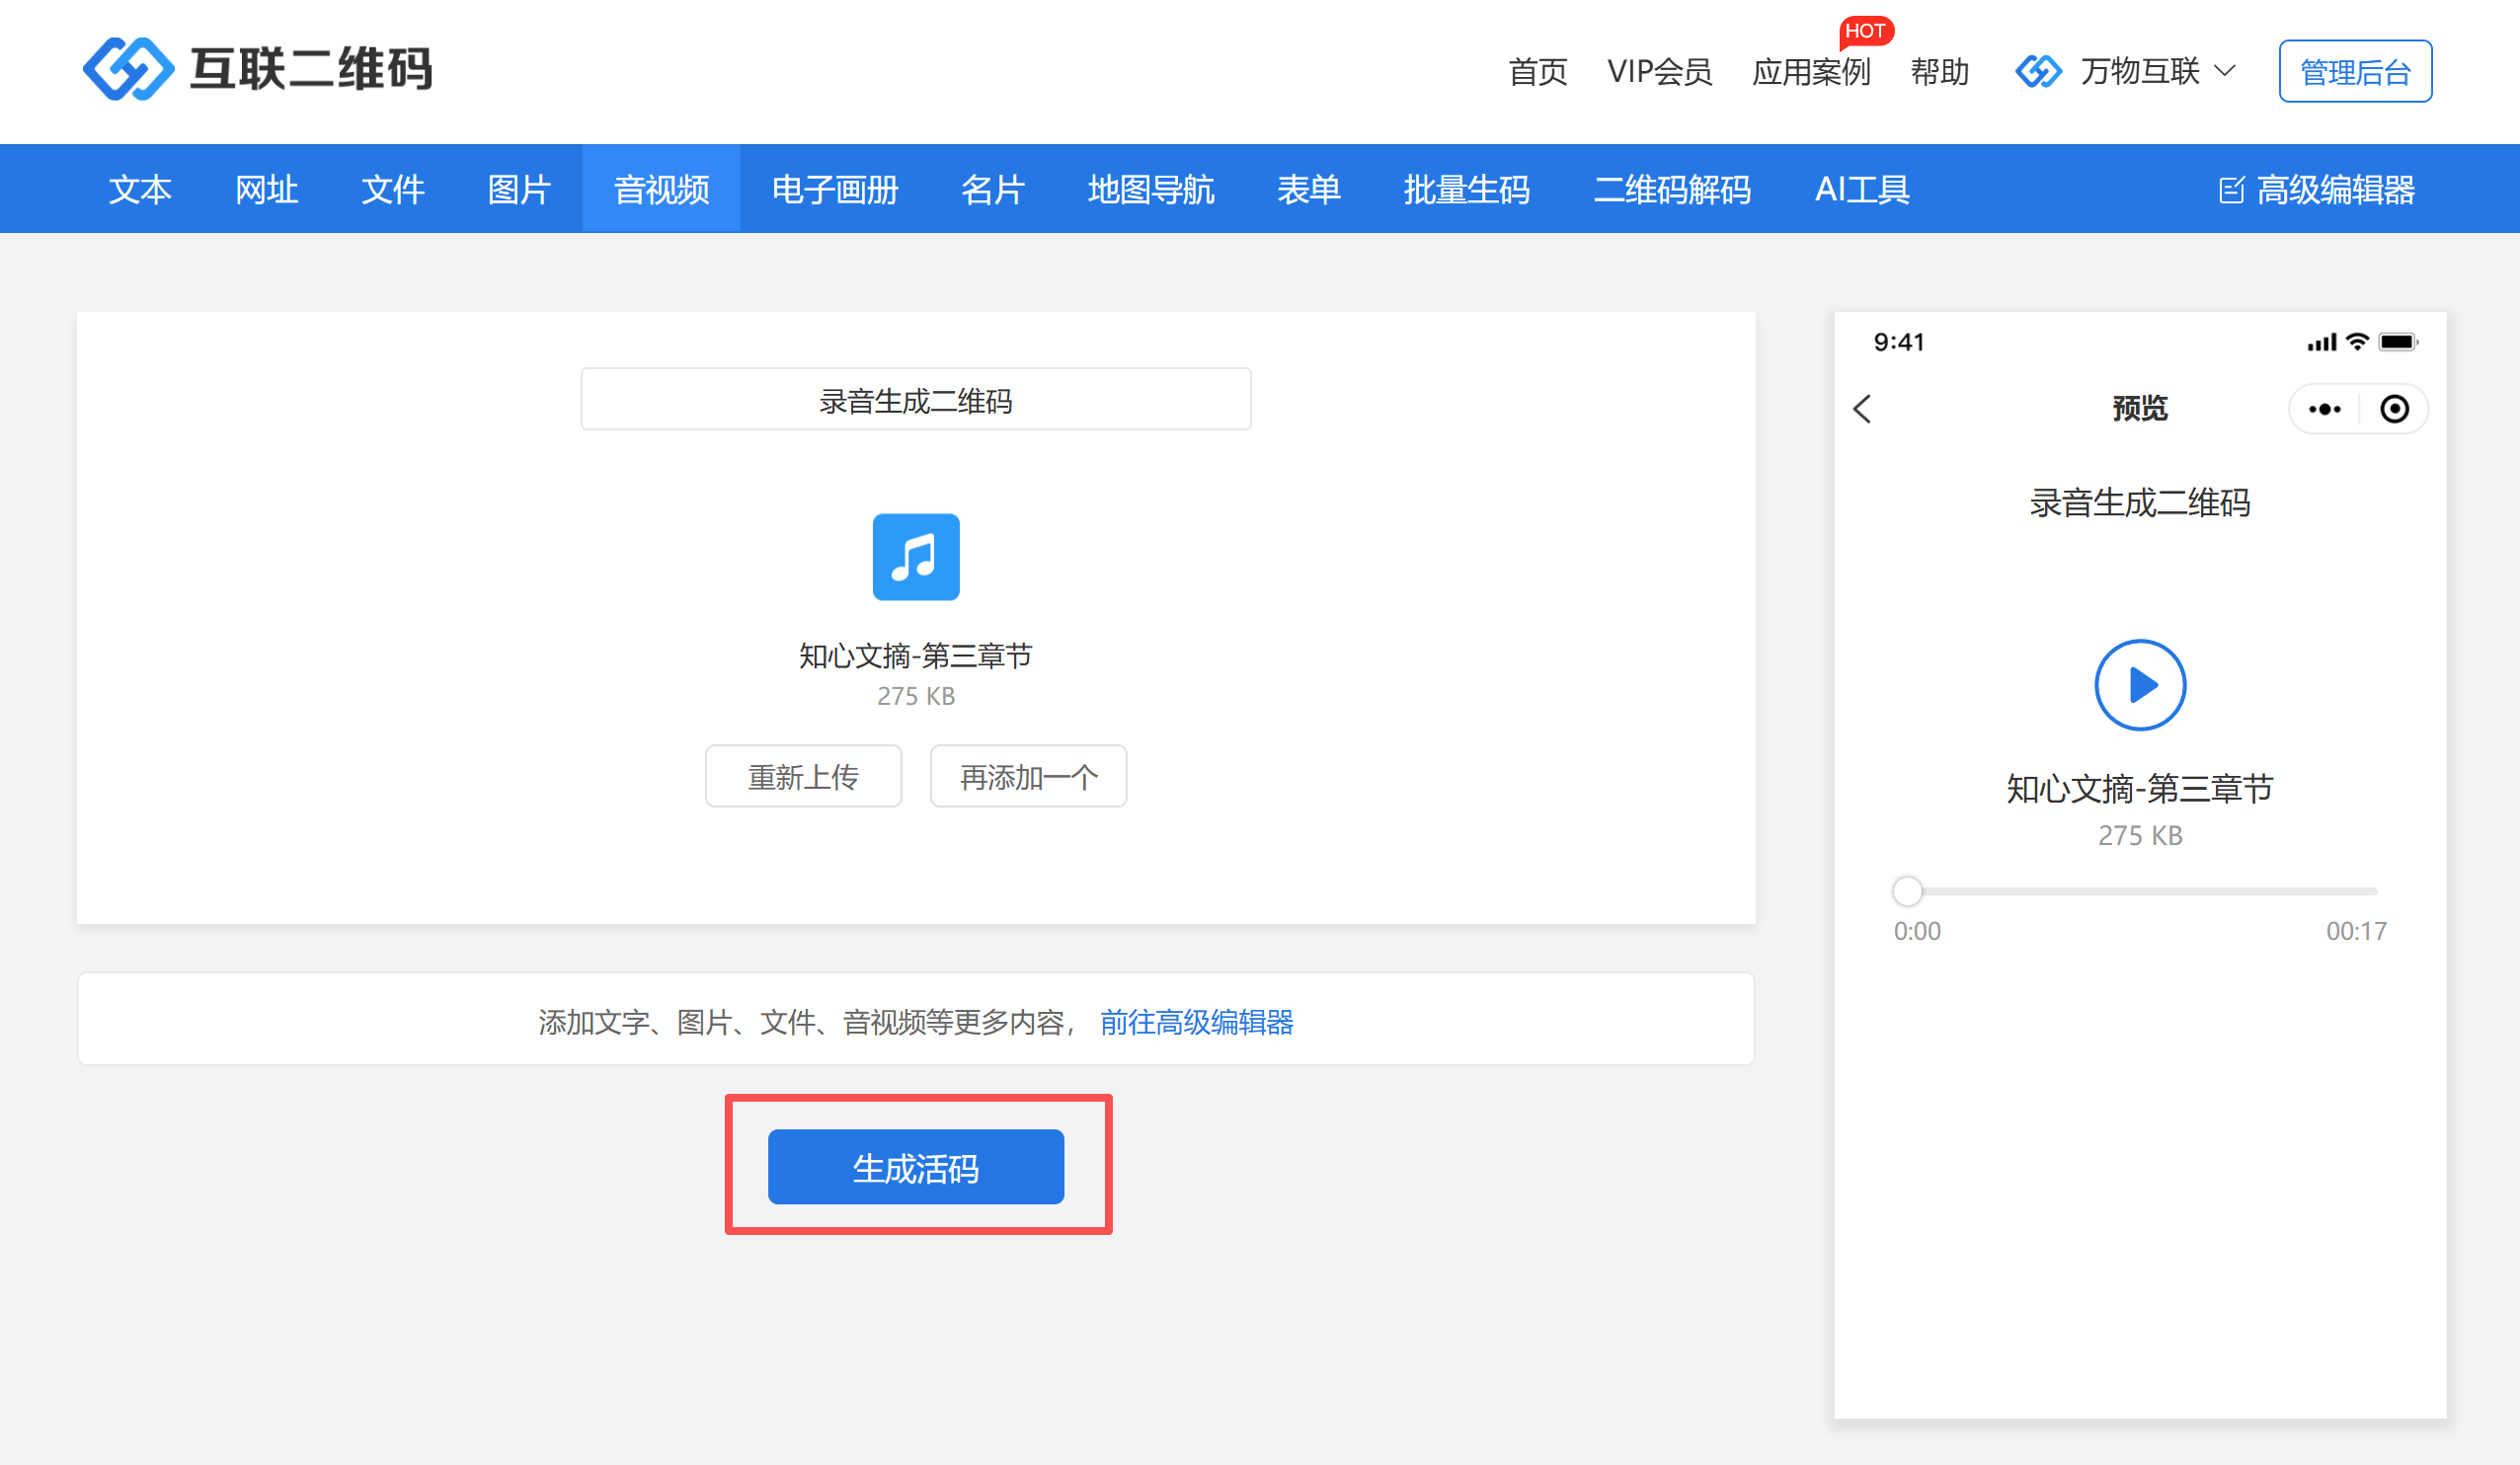This screenshot has width=2520, height=1465.
Task: Click the 万物互联 account logo icon
Action: [2038, 71]
